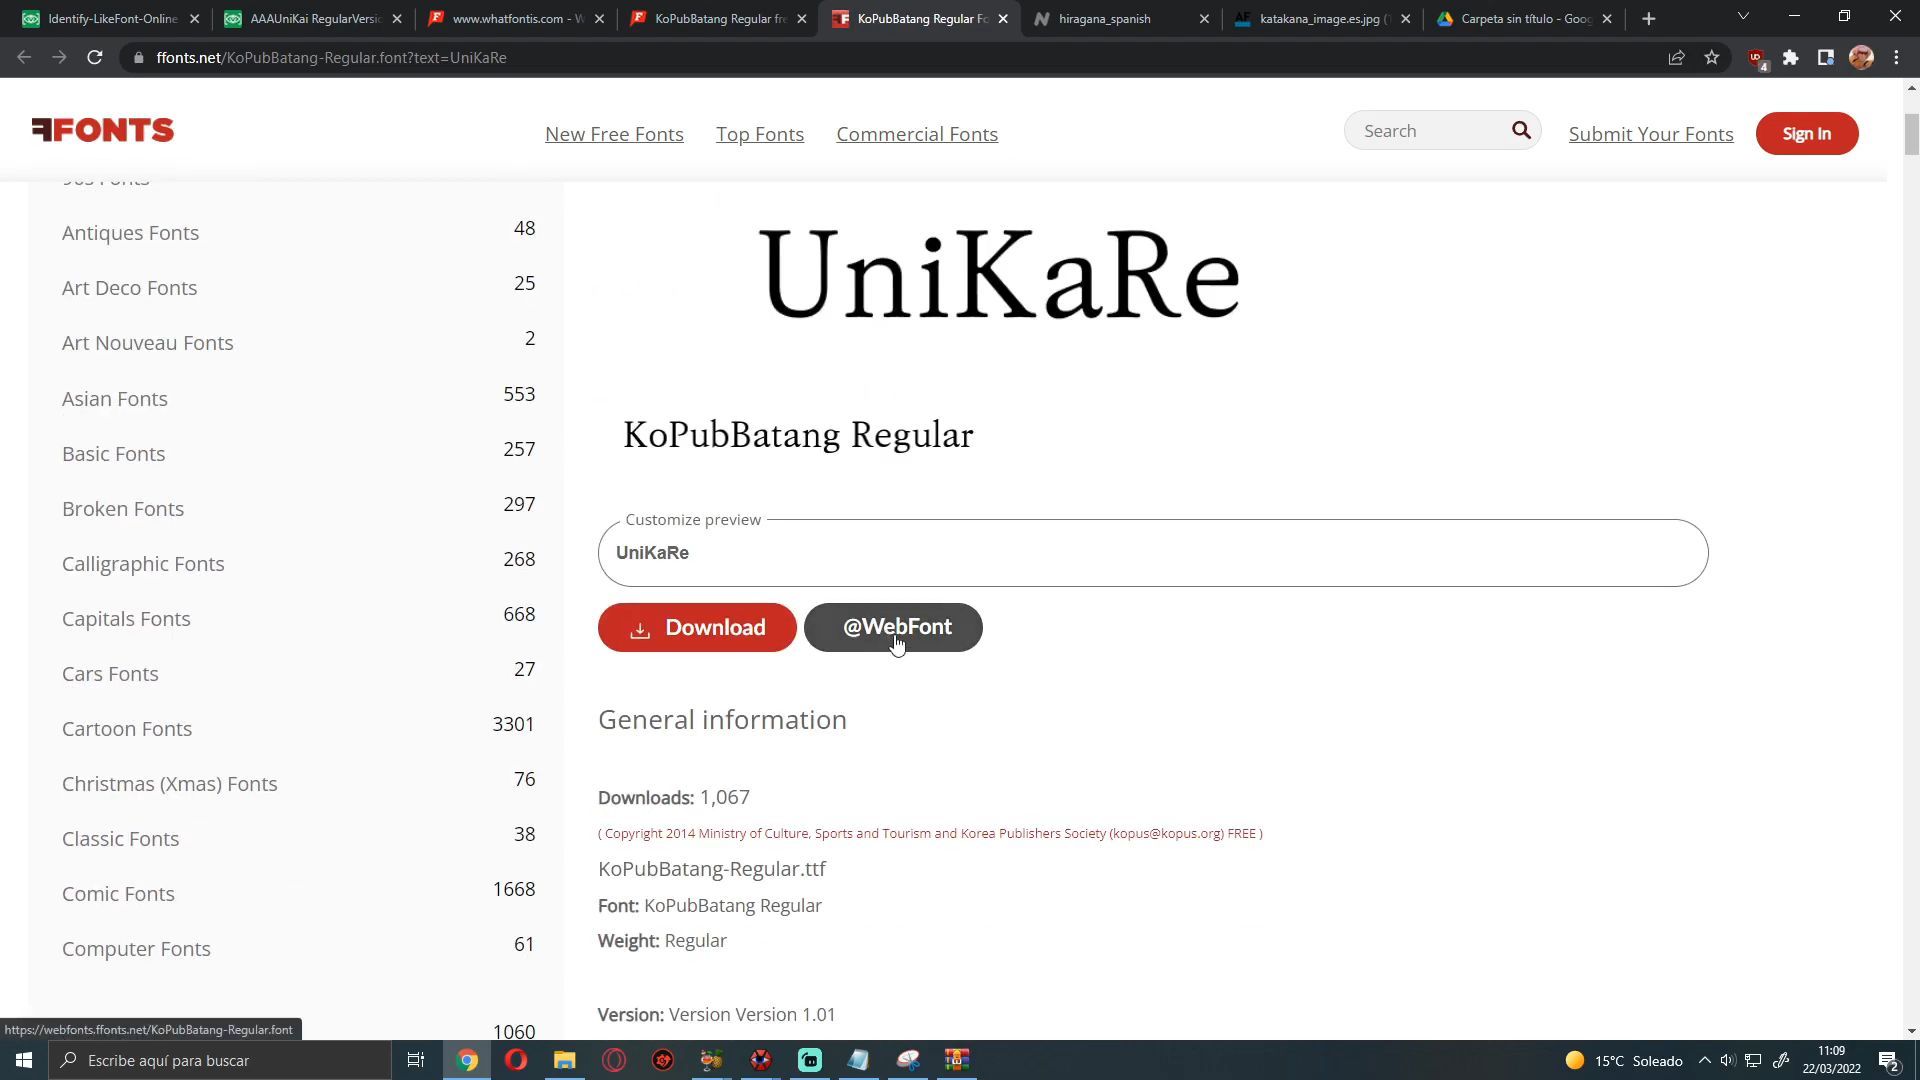This screenshot has width=1920, height=1080.
Task: Click the taskbar clock 11:09
Action: click(x=1831, y=1060)
